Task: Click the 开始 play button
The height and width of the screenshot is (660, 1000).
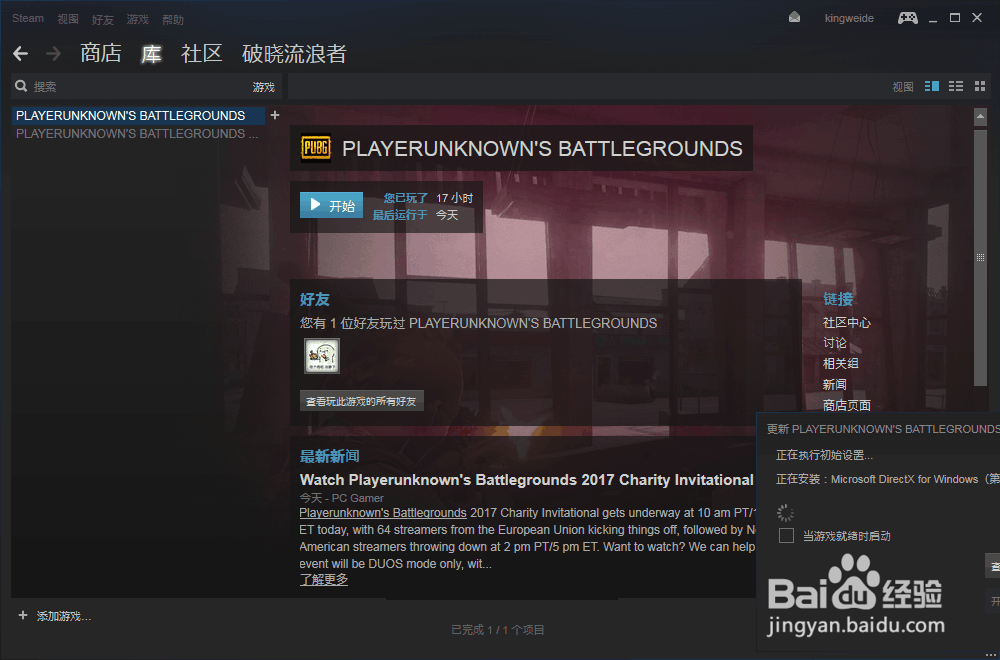Action: pos(332,205)
